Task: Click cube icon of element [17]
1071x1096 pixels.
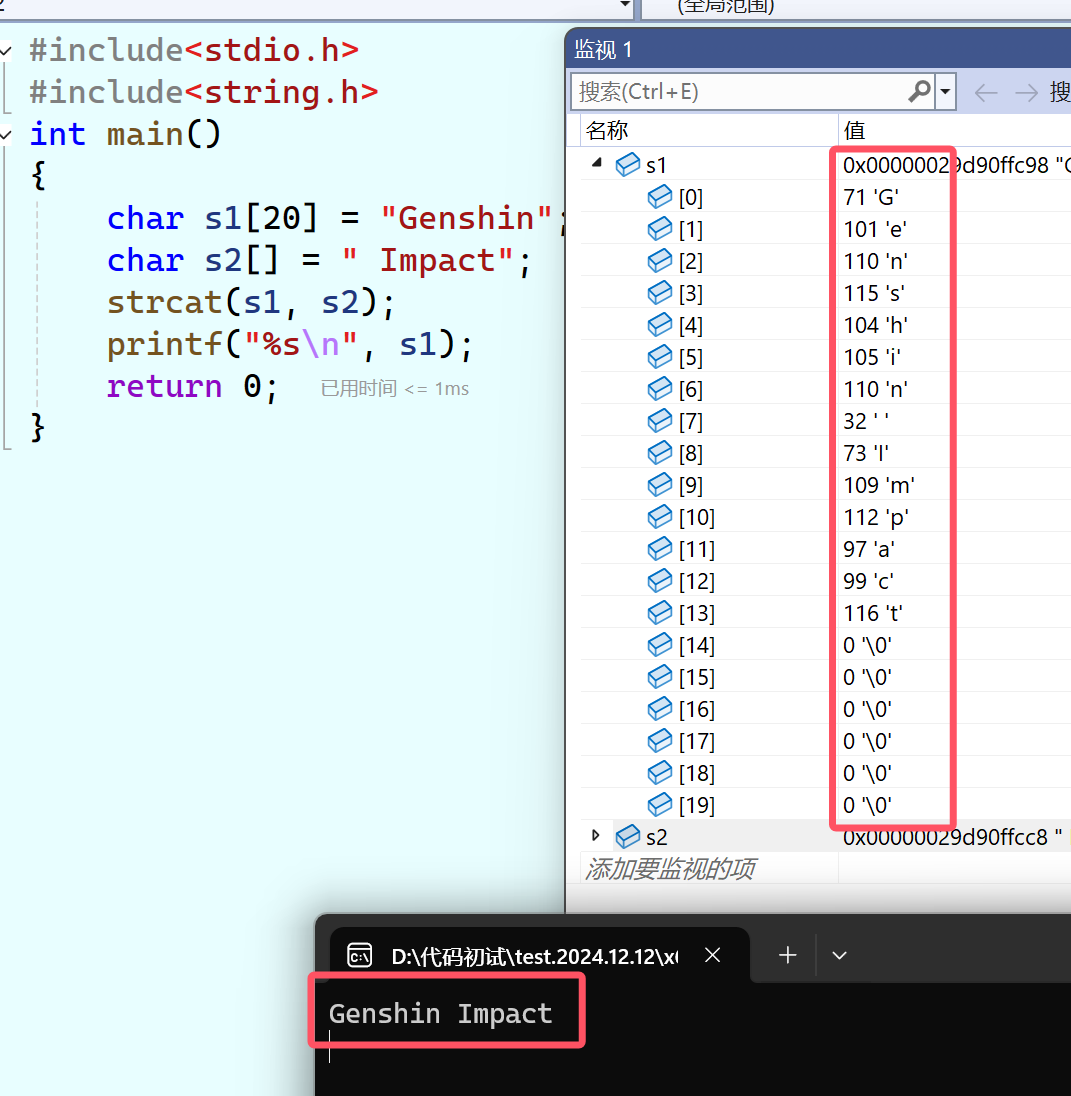Action: pyautogui.click(x=660, y=741)
